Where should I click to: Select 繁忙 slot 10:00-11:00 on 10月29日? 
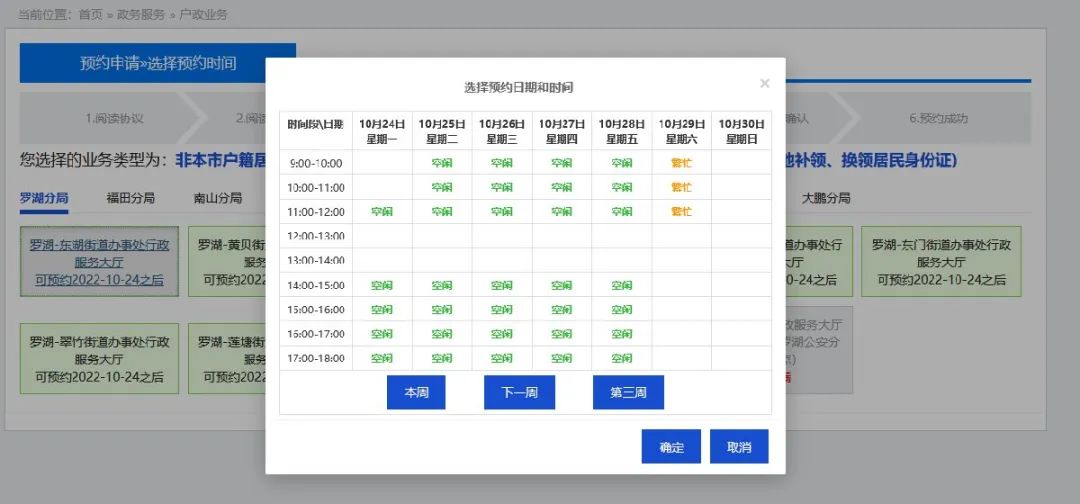(681, 187)
